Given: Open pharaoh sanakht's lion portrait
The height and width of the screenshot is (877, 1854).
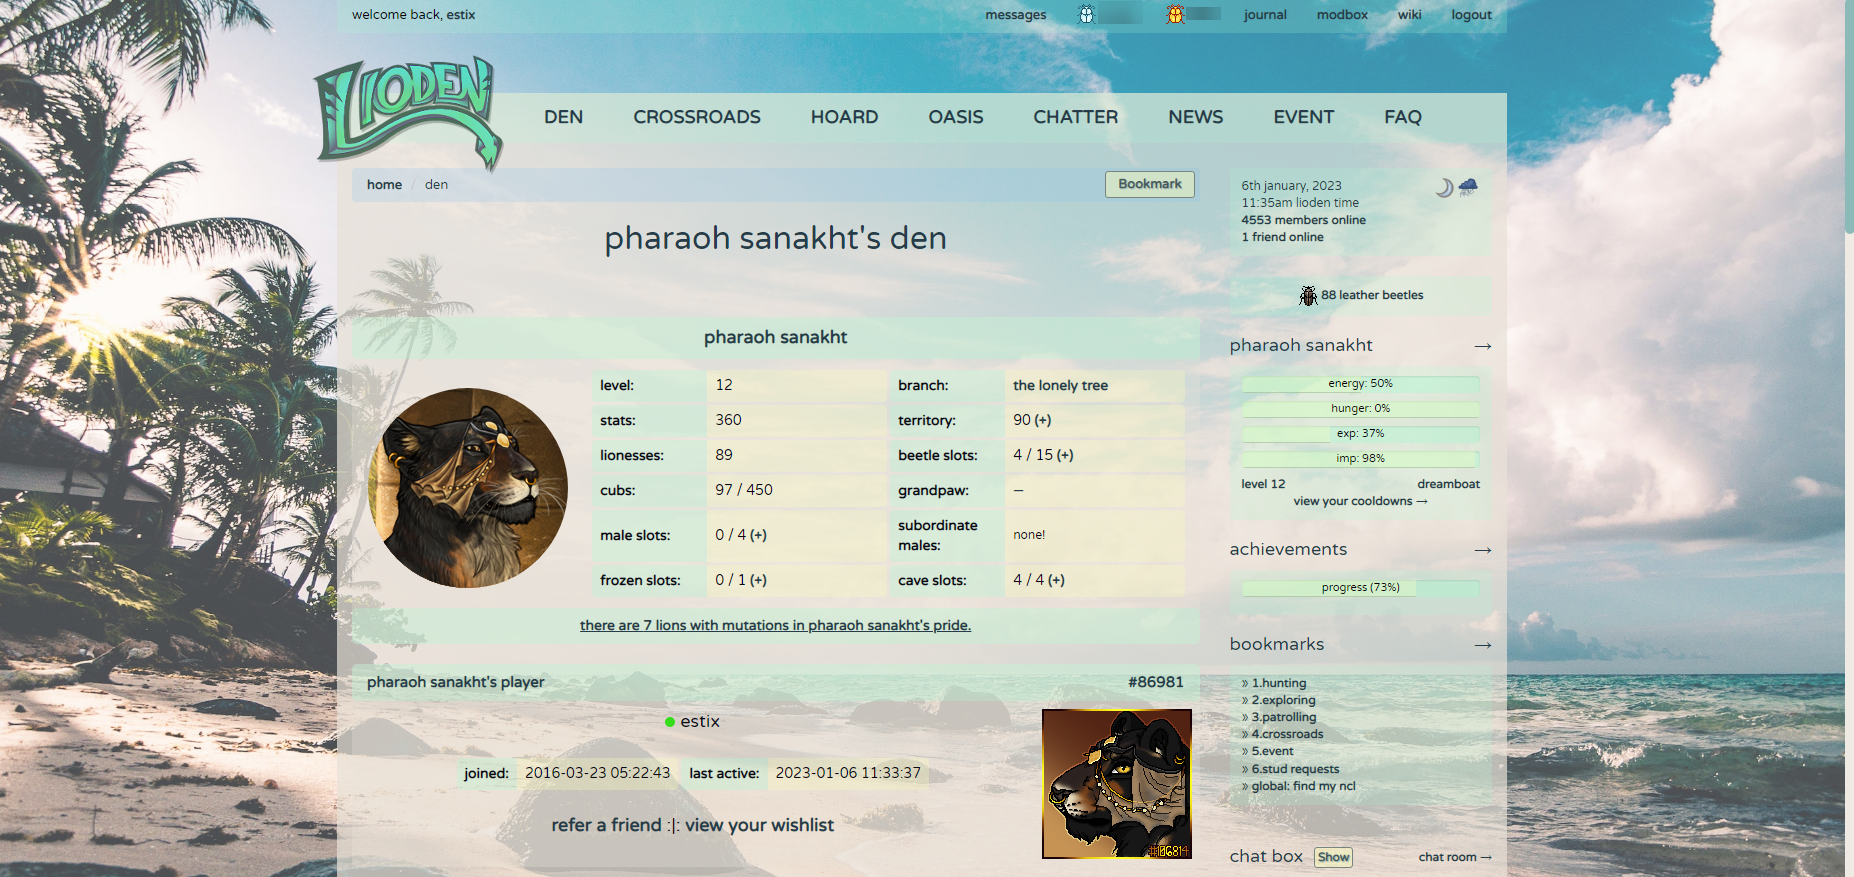Looking at the screenshot, I should point(468,488).
